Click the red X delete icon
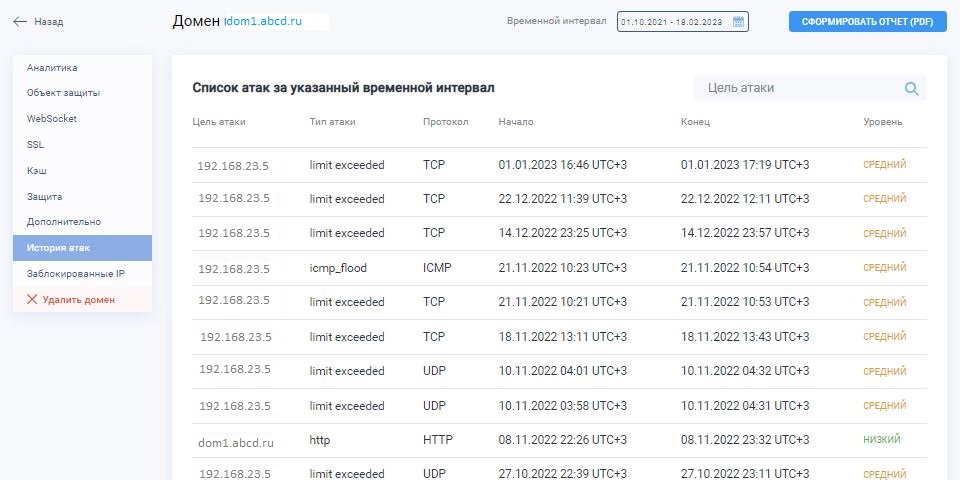 click(32, 299)
